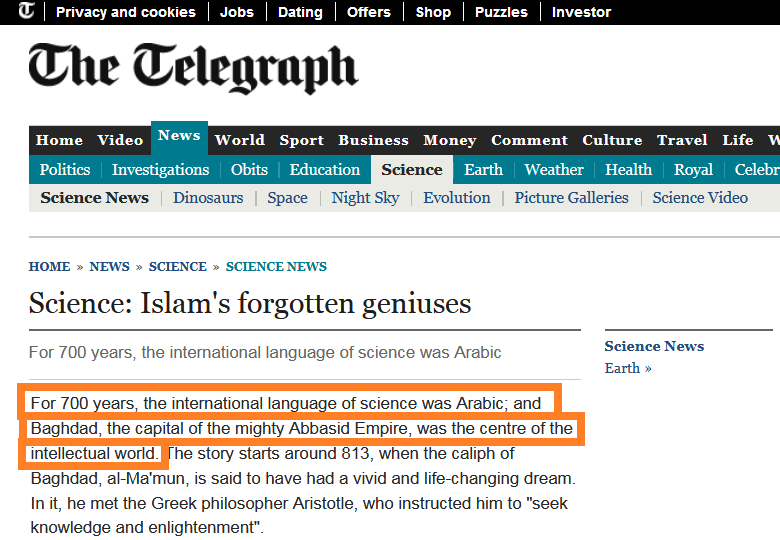The height and width of the screenshot is (540, 780).
Task: Click the Dinosaurs topic link
Action: tap(208, 198)
